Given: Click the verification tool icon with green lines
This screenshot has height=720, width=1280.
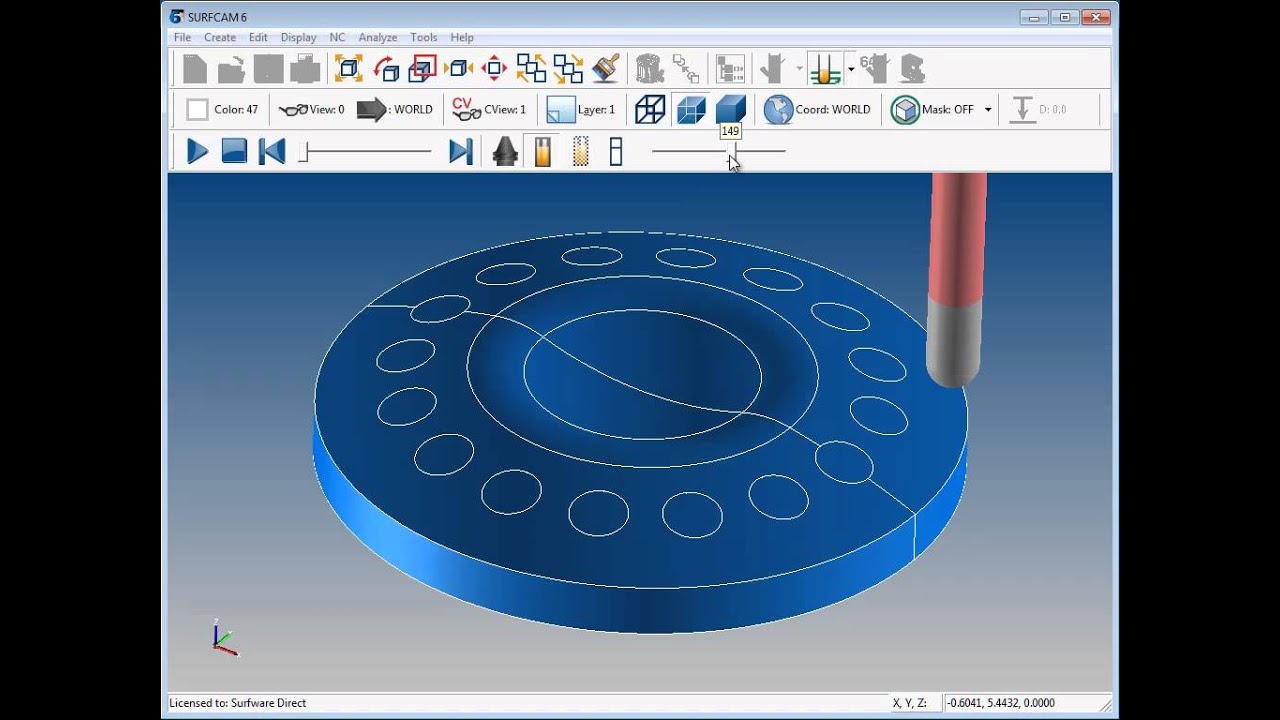Looking at the screenshot, I should [825, 68].
